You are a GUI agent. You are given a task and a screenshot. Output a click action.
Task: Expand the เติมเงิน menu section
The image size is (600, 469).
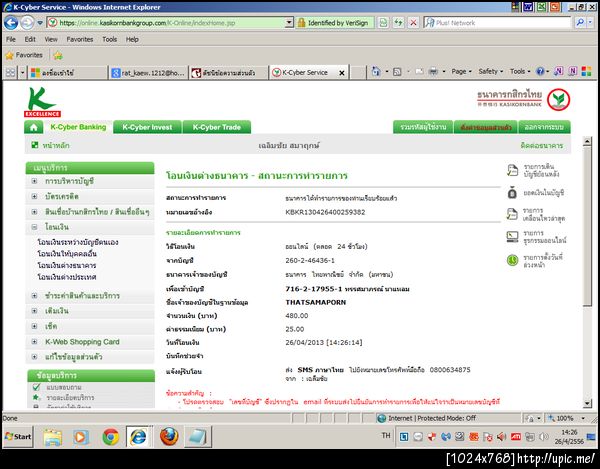34,311
